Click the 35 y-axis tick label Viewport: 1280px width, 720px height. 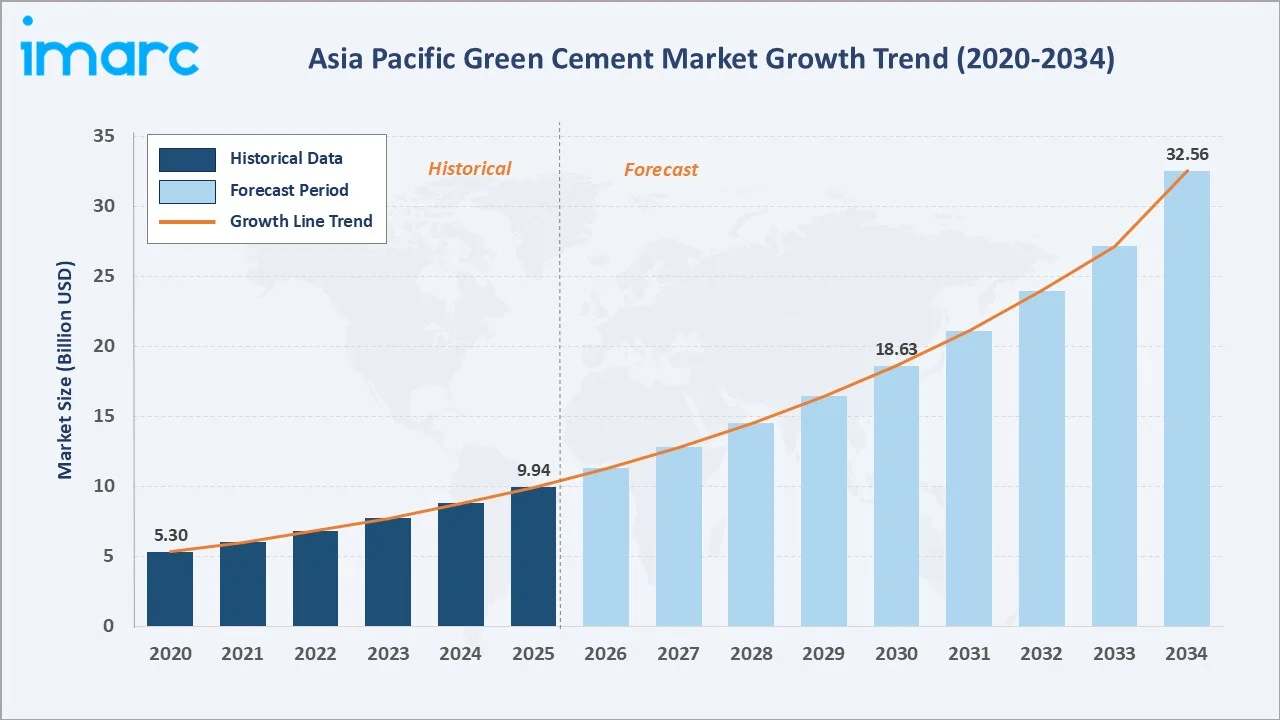point(104,136)
